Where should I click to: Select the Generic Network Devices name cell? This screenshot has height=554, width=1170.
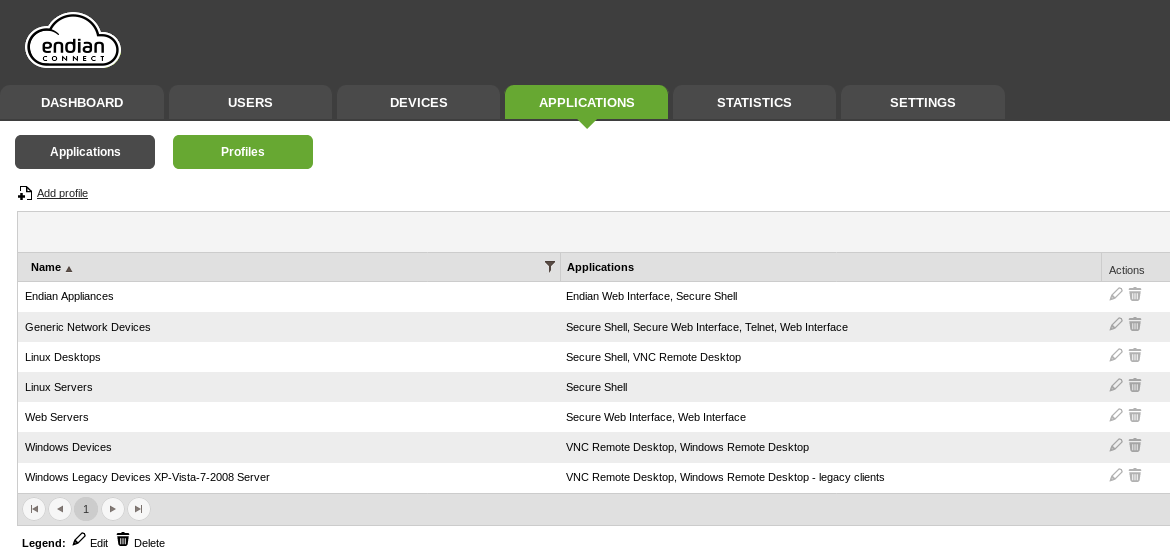coord(289,327)
